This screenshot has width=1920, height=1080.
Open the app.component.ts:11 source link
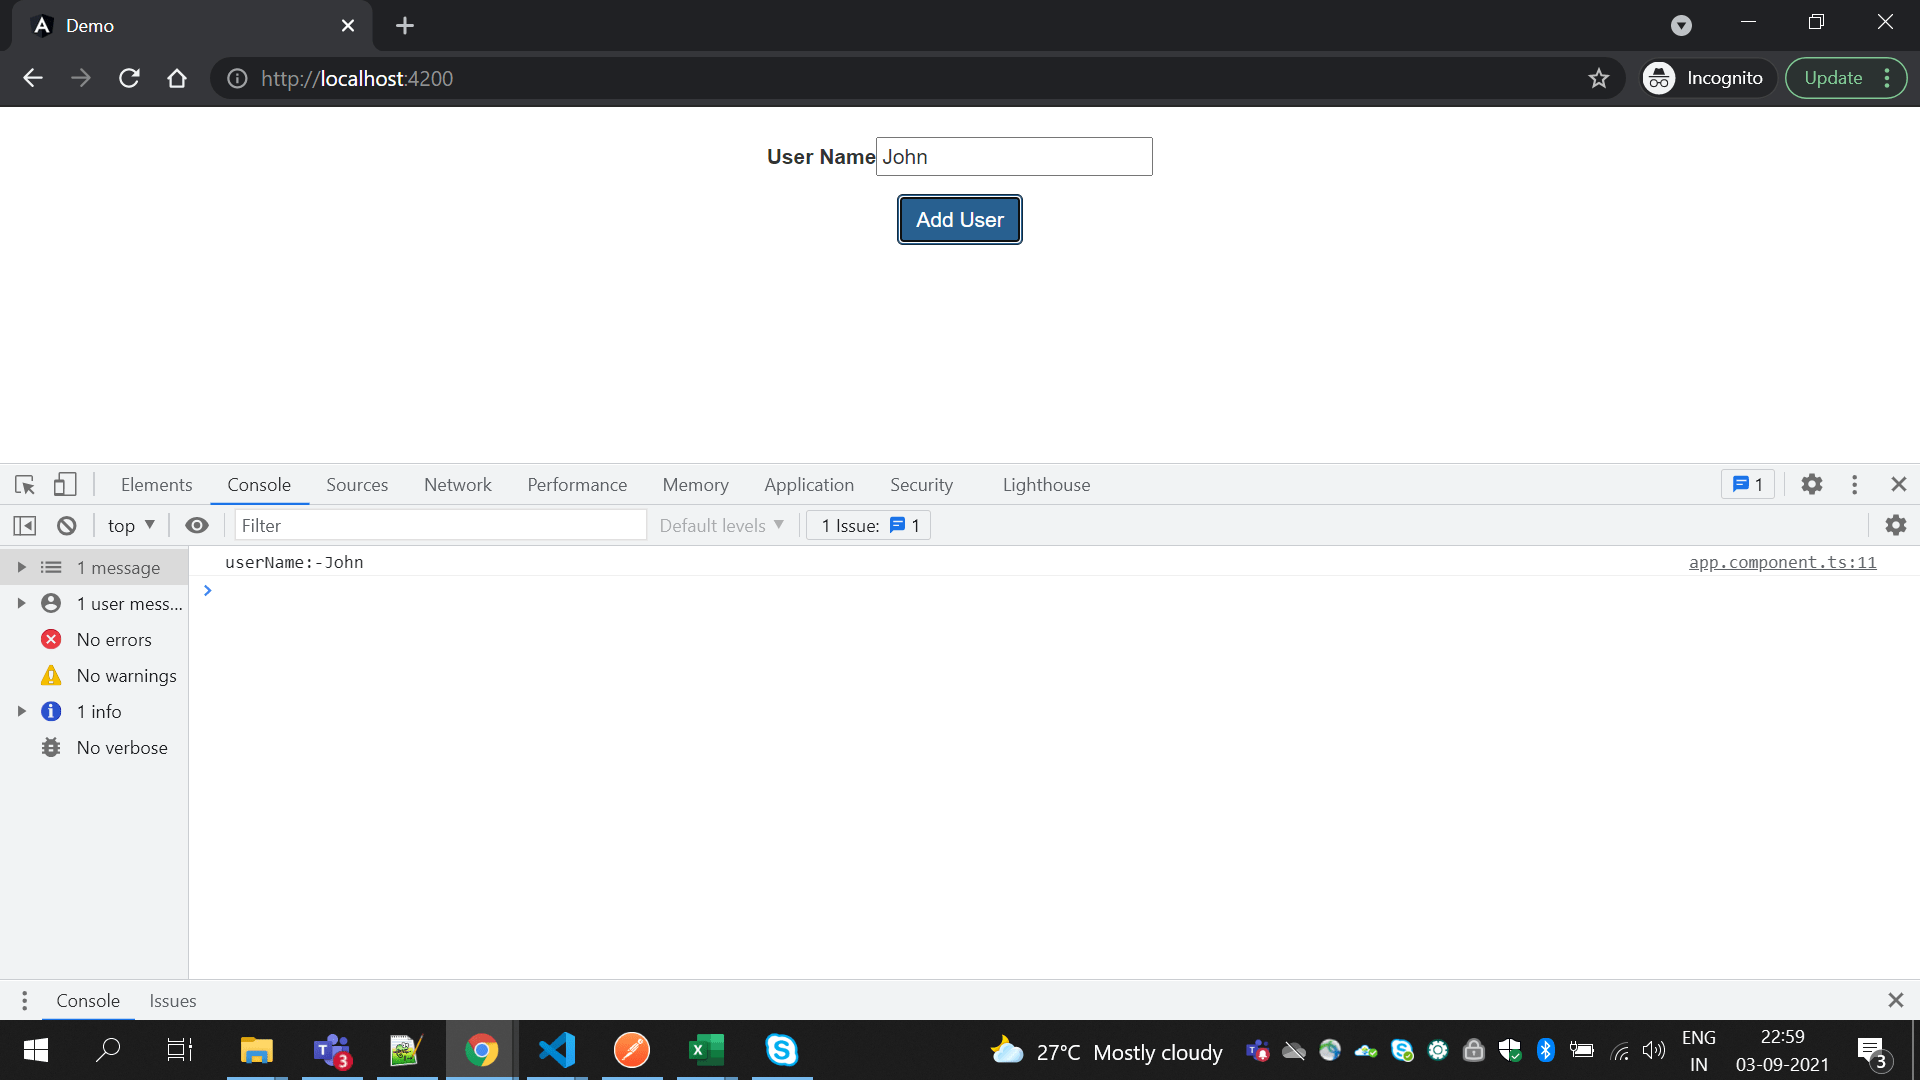pos(1783,562)
